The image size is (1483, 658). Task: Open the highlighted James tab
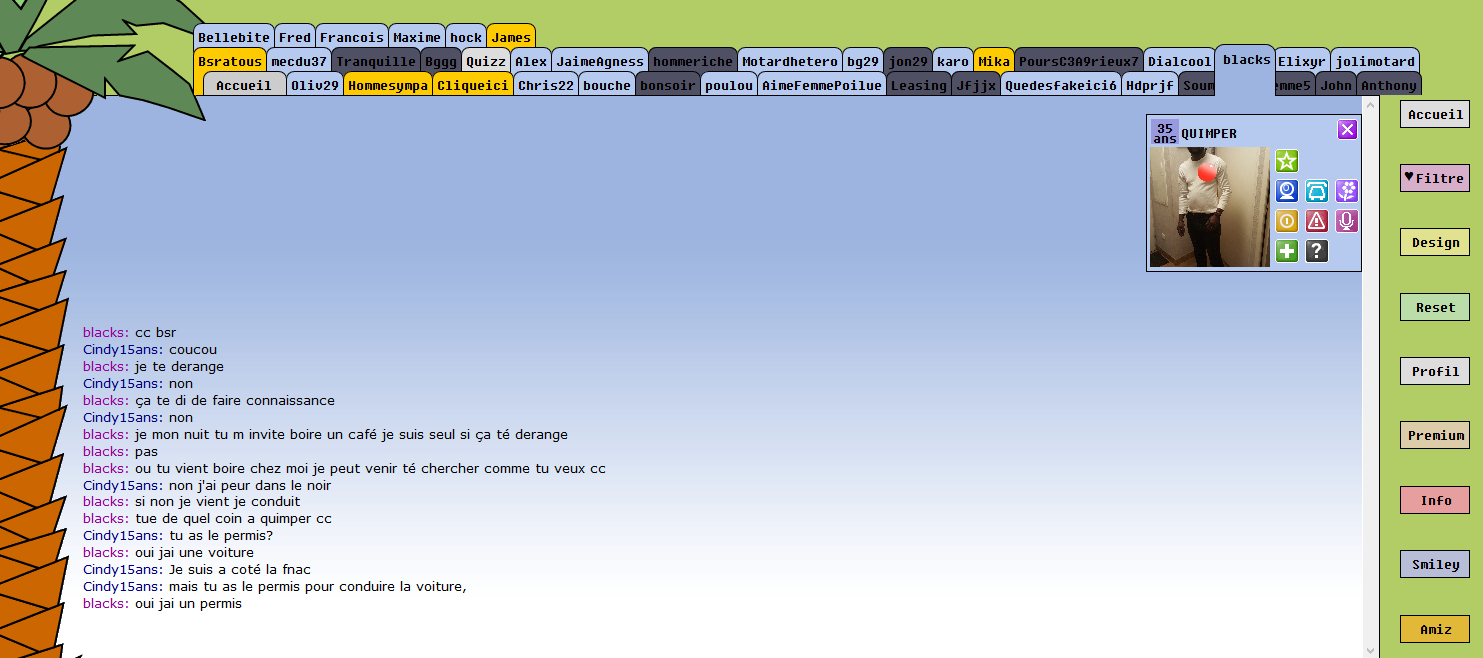tap(511, 37)
